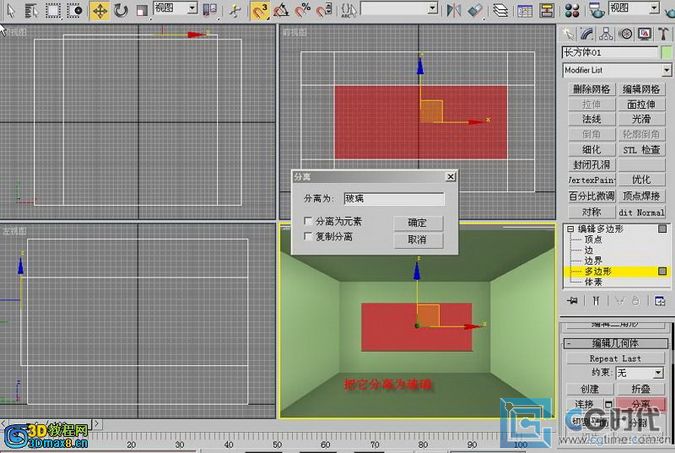
Task: Apply the 光滑 modifier button
Action: pos(641,119)
